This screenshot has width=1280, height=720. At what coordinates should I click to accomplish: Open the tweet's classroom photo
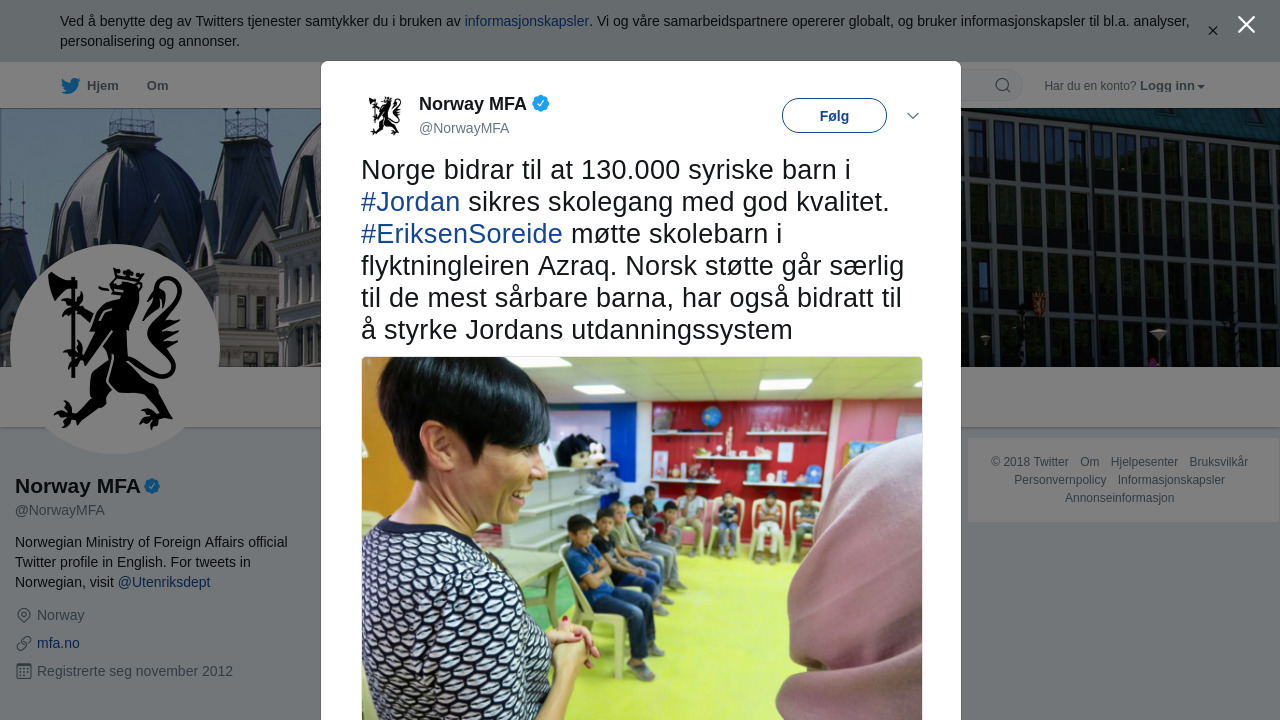point(642,538)
